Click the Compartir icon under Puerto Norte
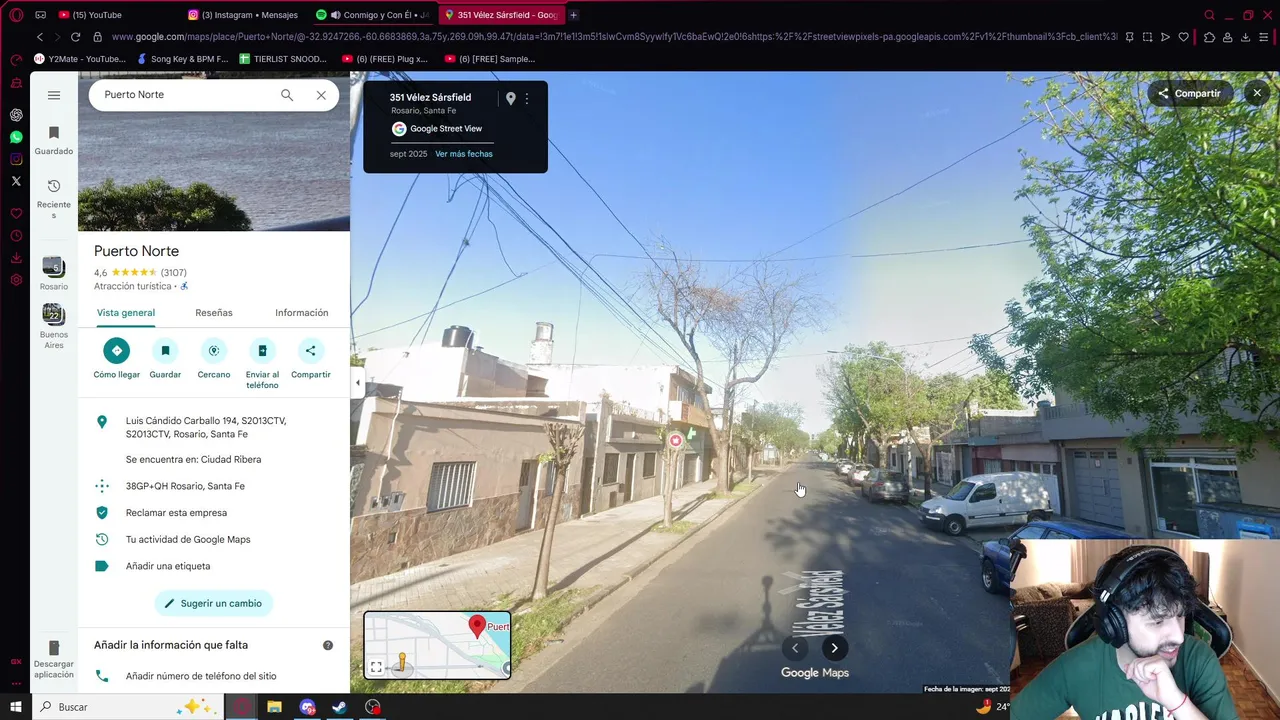Image resolution: width=1280 pixels, height=720 pixels. tap(310, 351)
